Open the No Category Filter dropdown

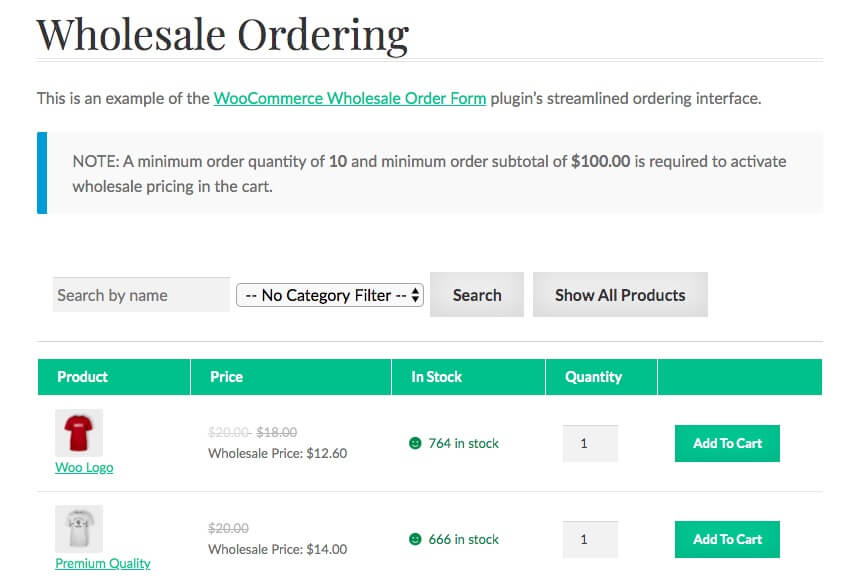click(x=330, y=295)
